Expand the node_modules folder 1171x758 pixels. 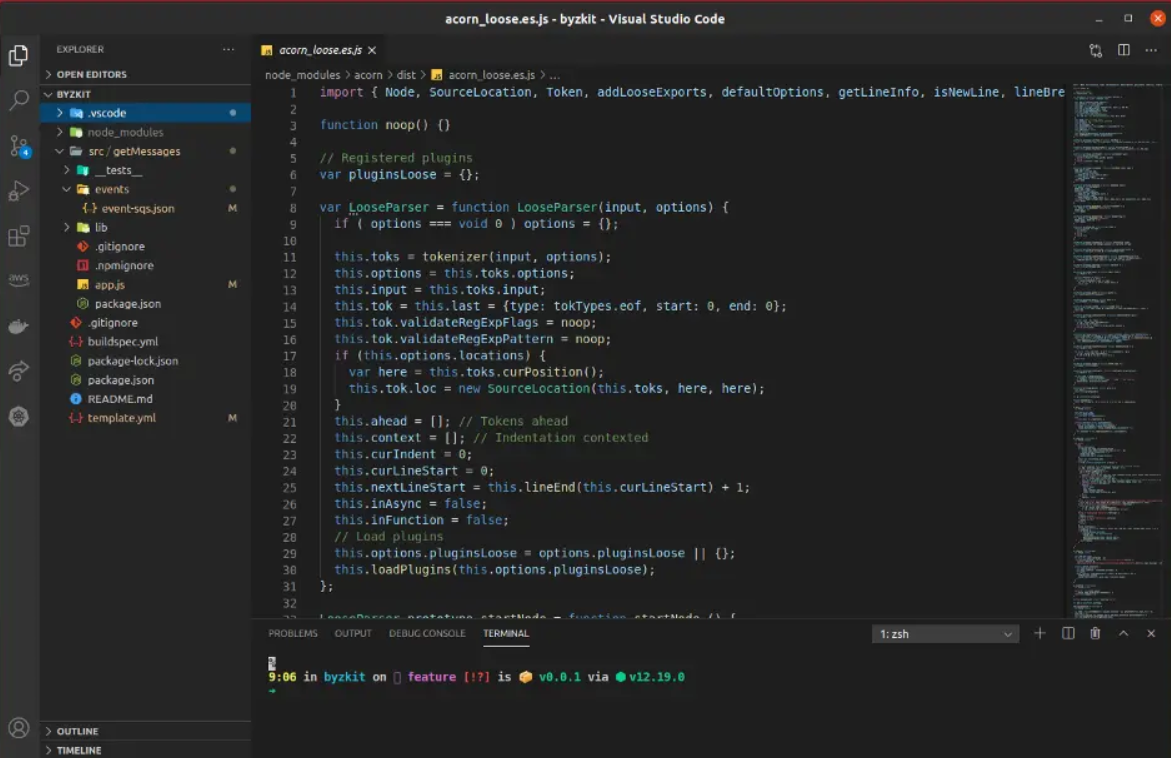tap(146, 132)
